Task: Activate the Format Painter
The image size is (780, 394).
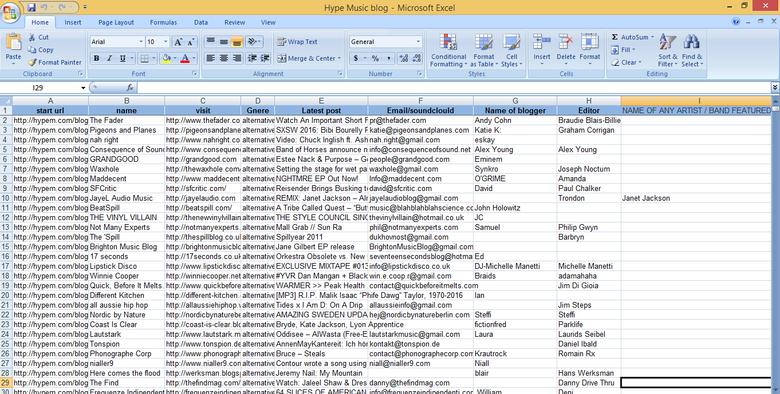Action: pyautogui.click(x=54, y=62)
